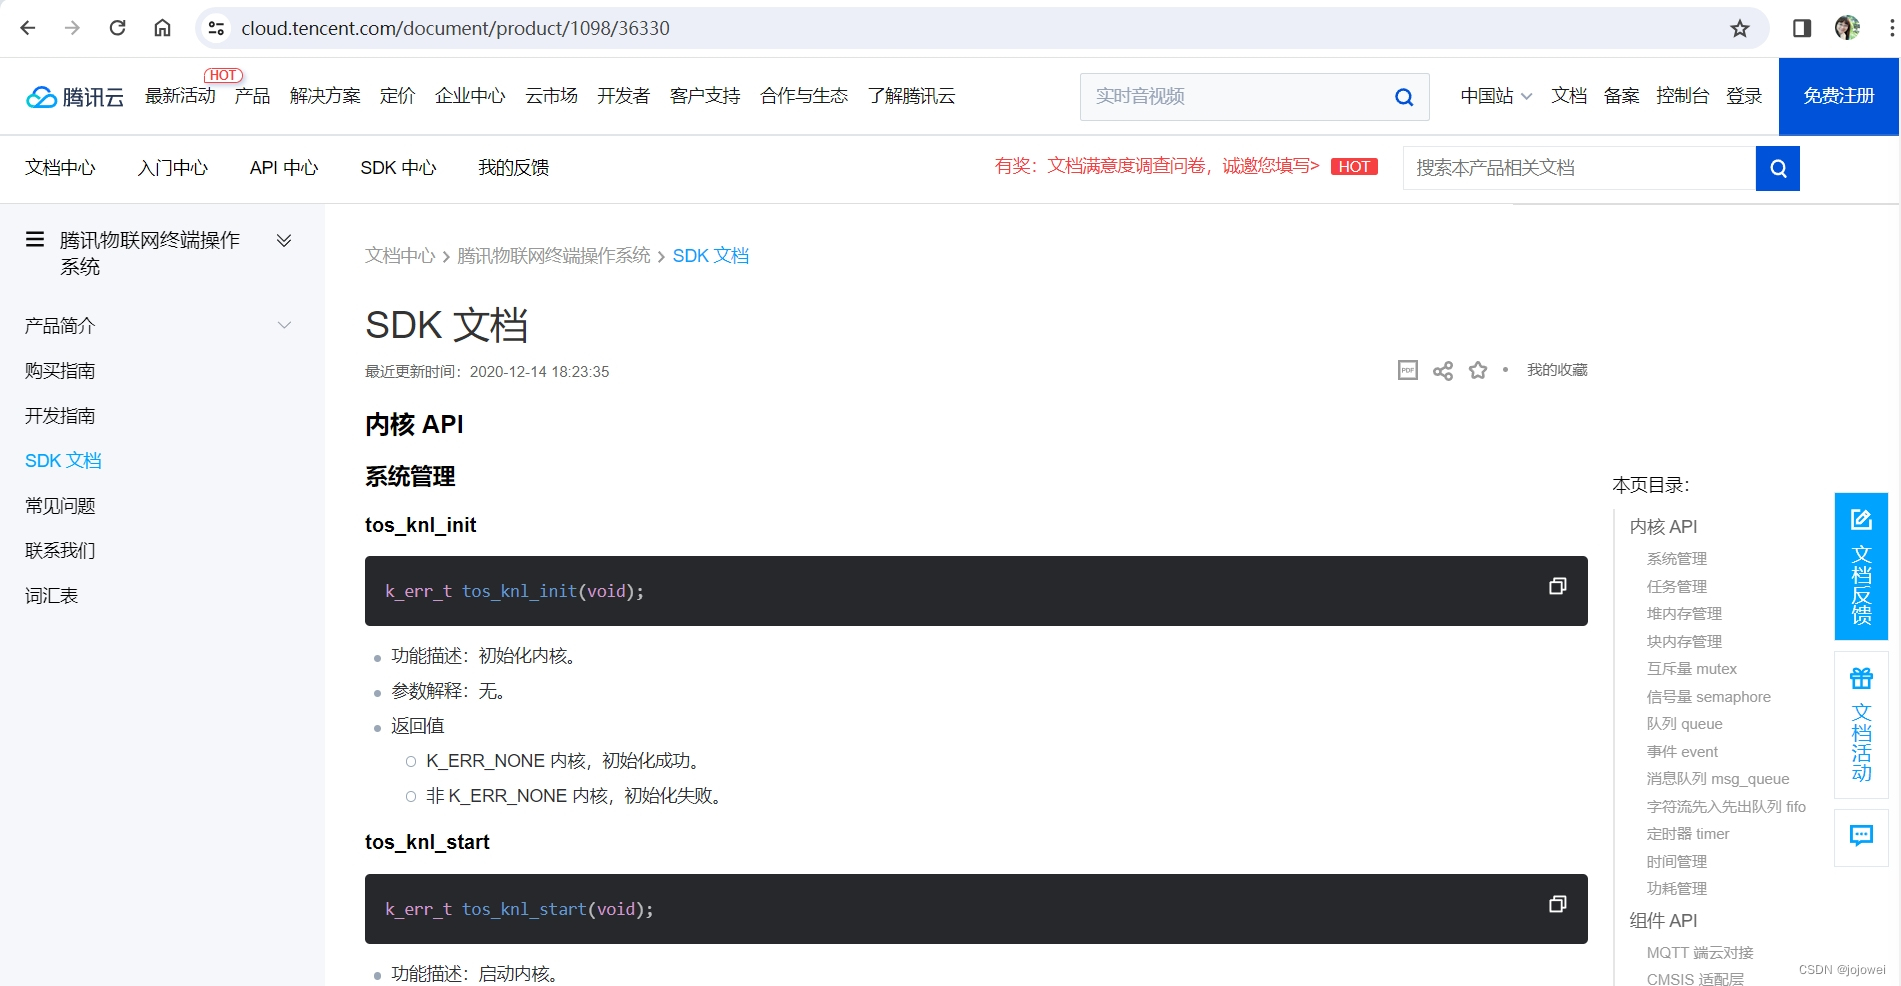
Task: Switch to the SDK 中心 tab
Action: (x=398, y=168)
